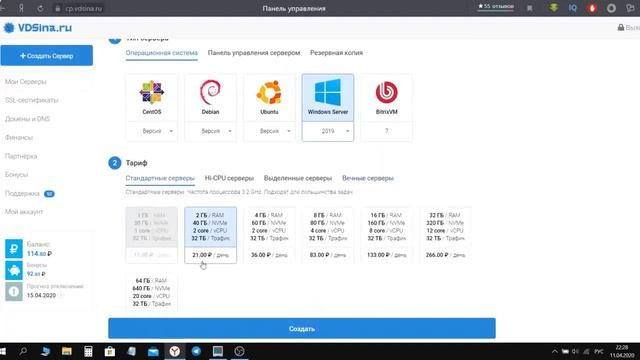Open the browser bookmark icon
Viewport: 640px width, 360px height.
pos(530,8)
